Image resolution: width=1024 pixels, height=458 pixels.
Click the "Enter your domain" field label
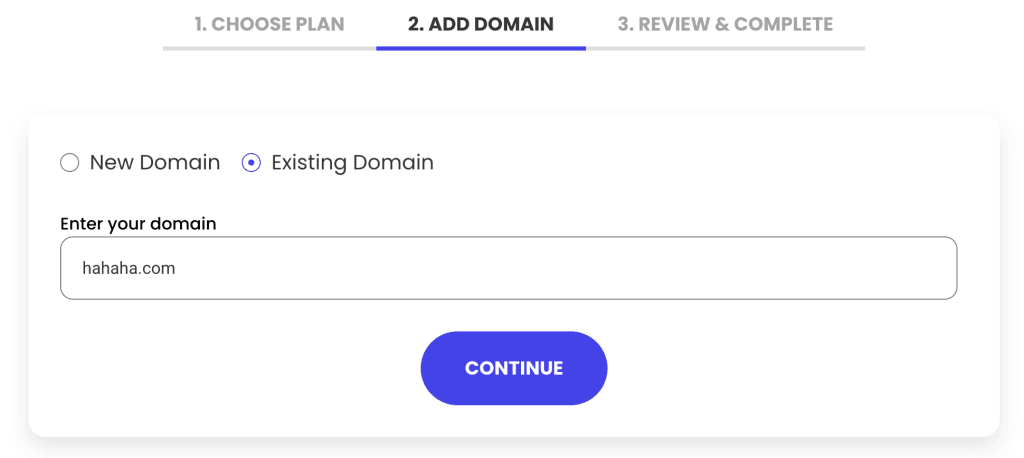138,223
